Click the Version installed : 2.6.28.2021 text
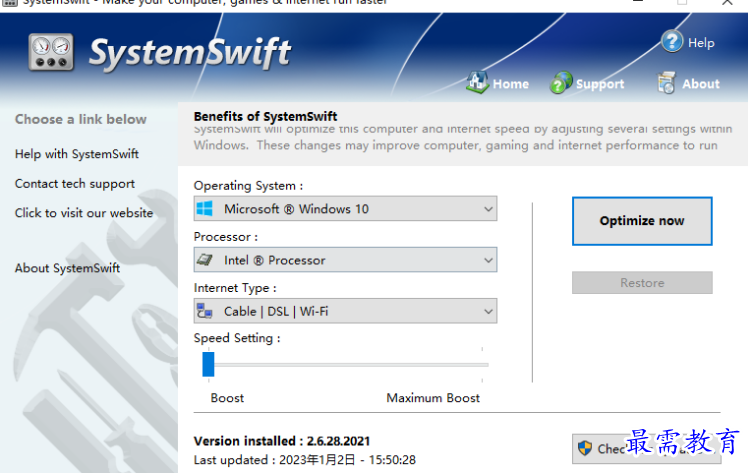Screen dimensions: 748x473 281,441
